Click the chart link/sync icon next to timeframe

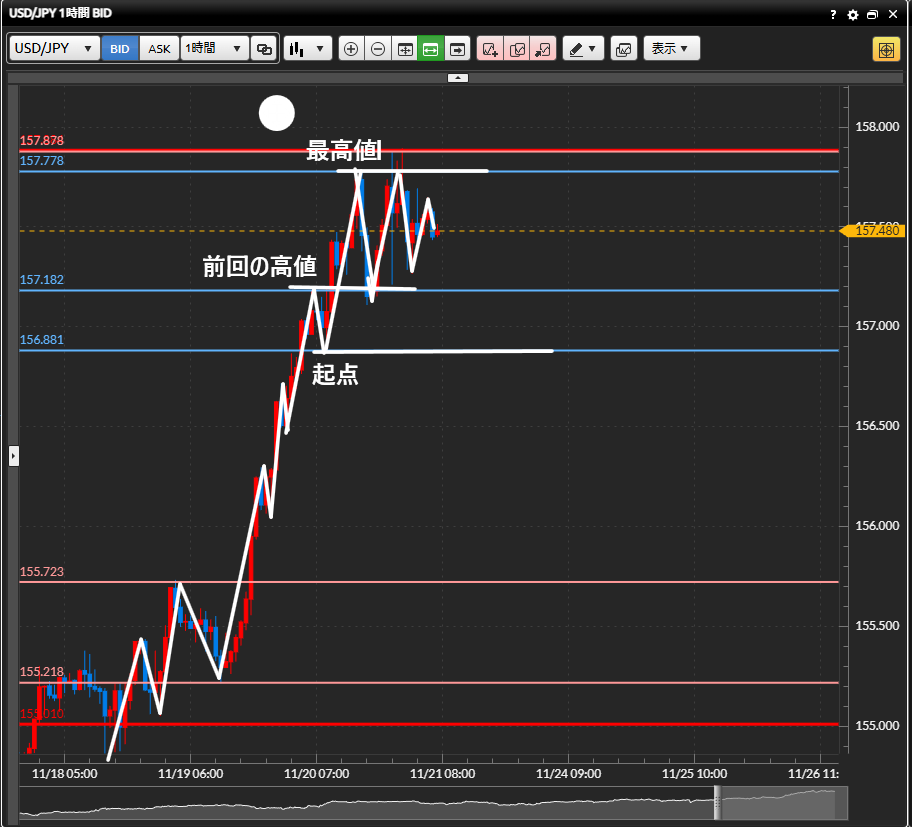pyautogui.click(x=264, y=48)
